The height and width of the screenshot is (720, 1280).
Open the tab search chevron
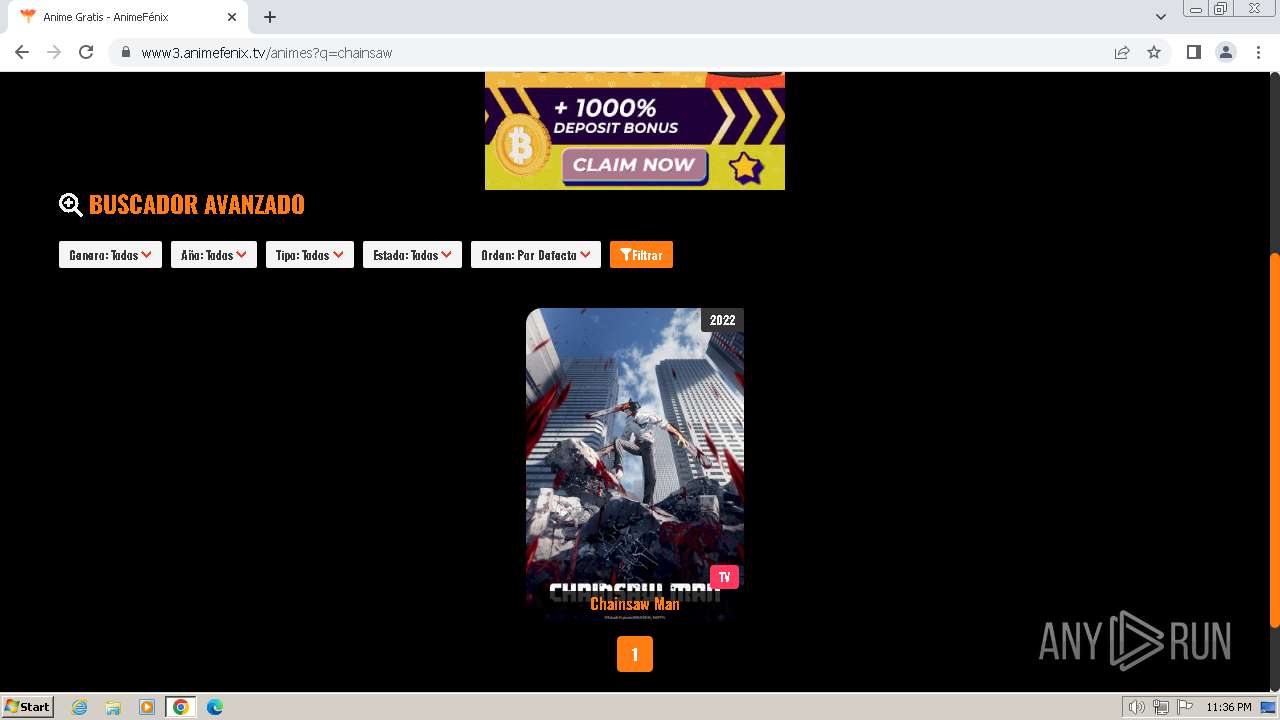[1161, 17]
